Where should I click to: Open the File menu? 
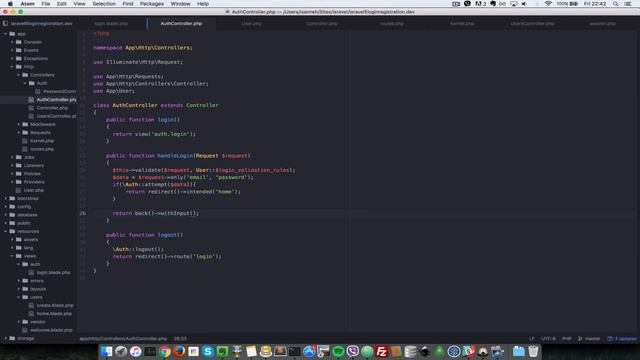(x=46, y=4)
